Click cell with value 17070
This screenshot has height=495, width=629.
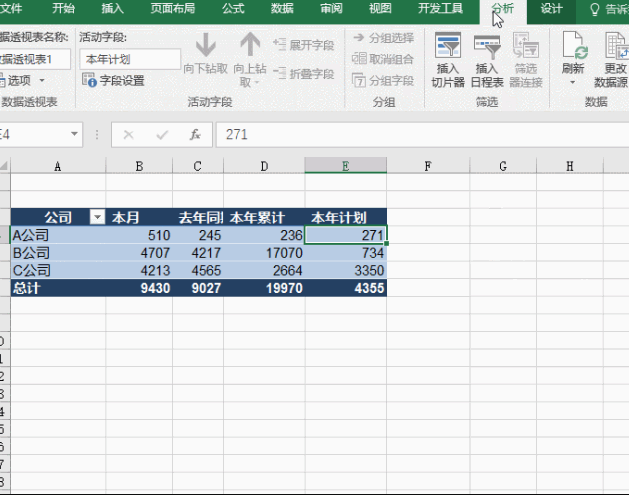264,253
